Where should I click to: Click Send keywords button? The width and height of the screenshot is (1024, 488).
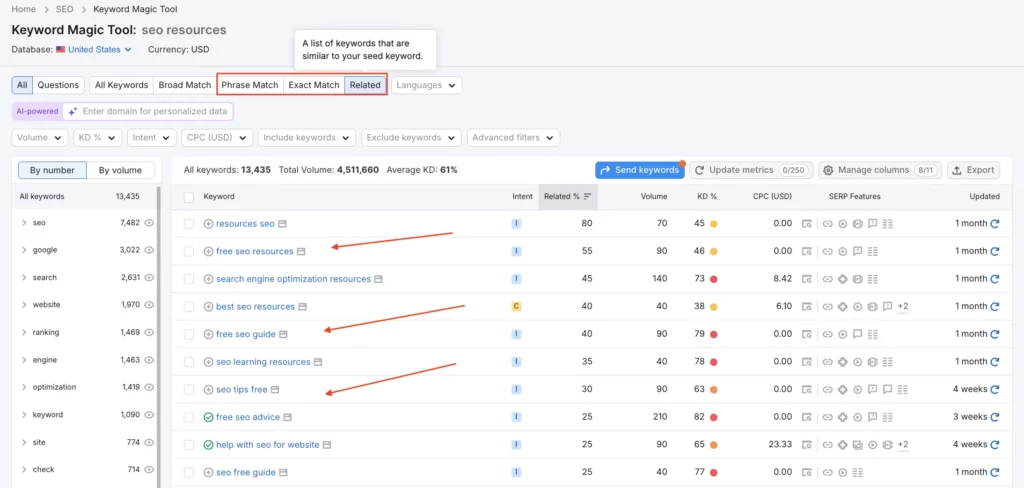(x=640, y=170)
